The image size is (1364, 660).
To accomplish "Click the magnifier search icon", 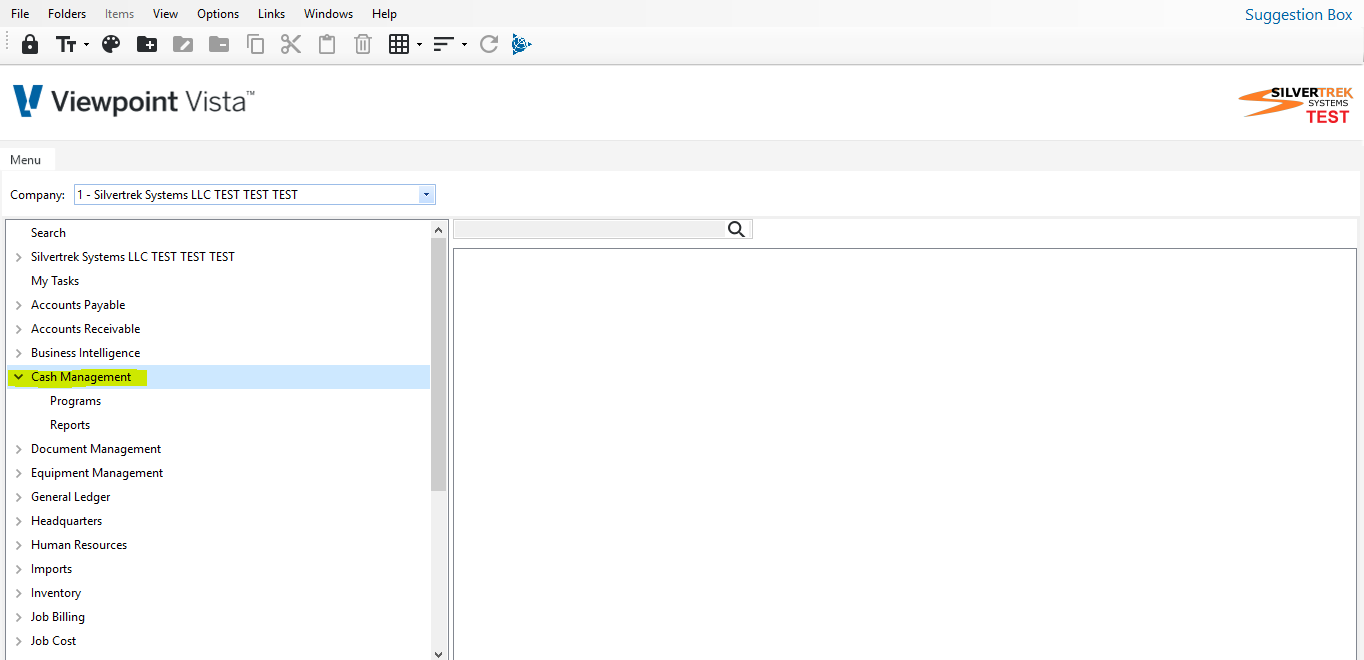I will click(x=737, y=229).
